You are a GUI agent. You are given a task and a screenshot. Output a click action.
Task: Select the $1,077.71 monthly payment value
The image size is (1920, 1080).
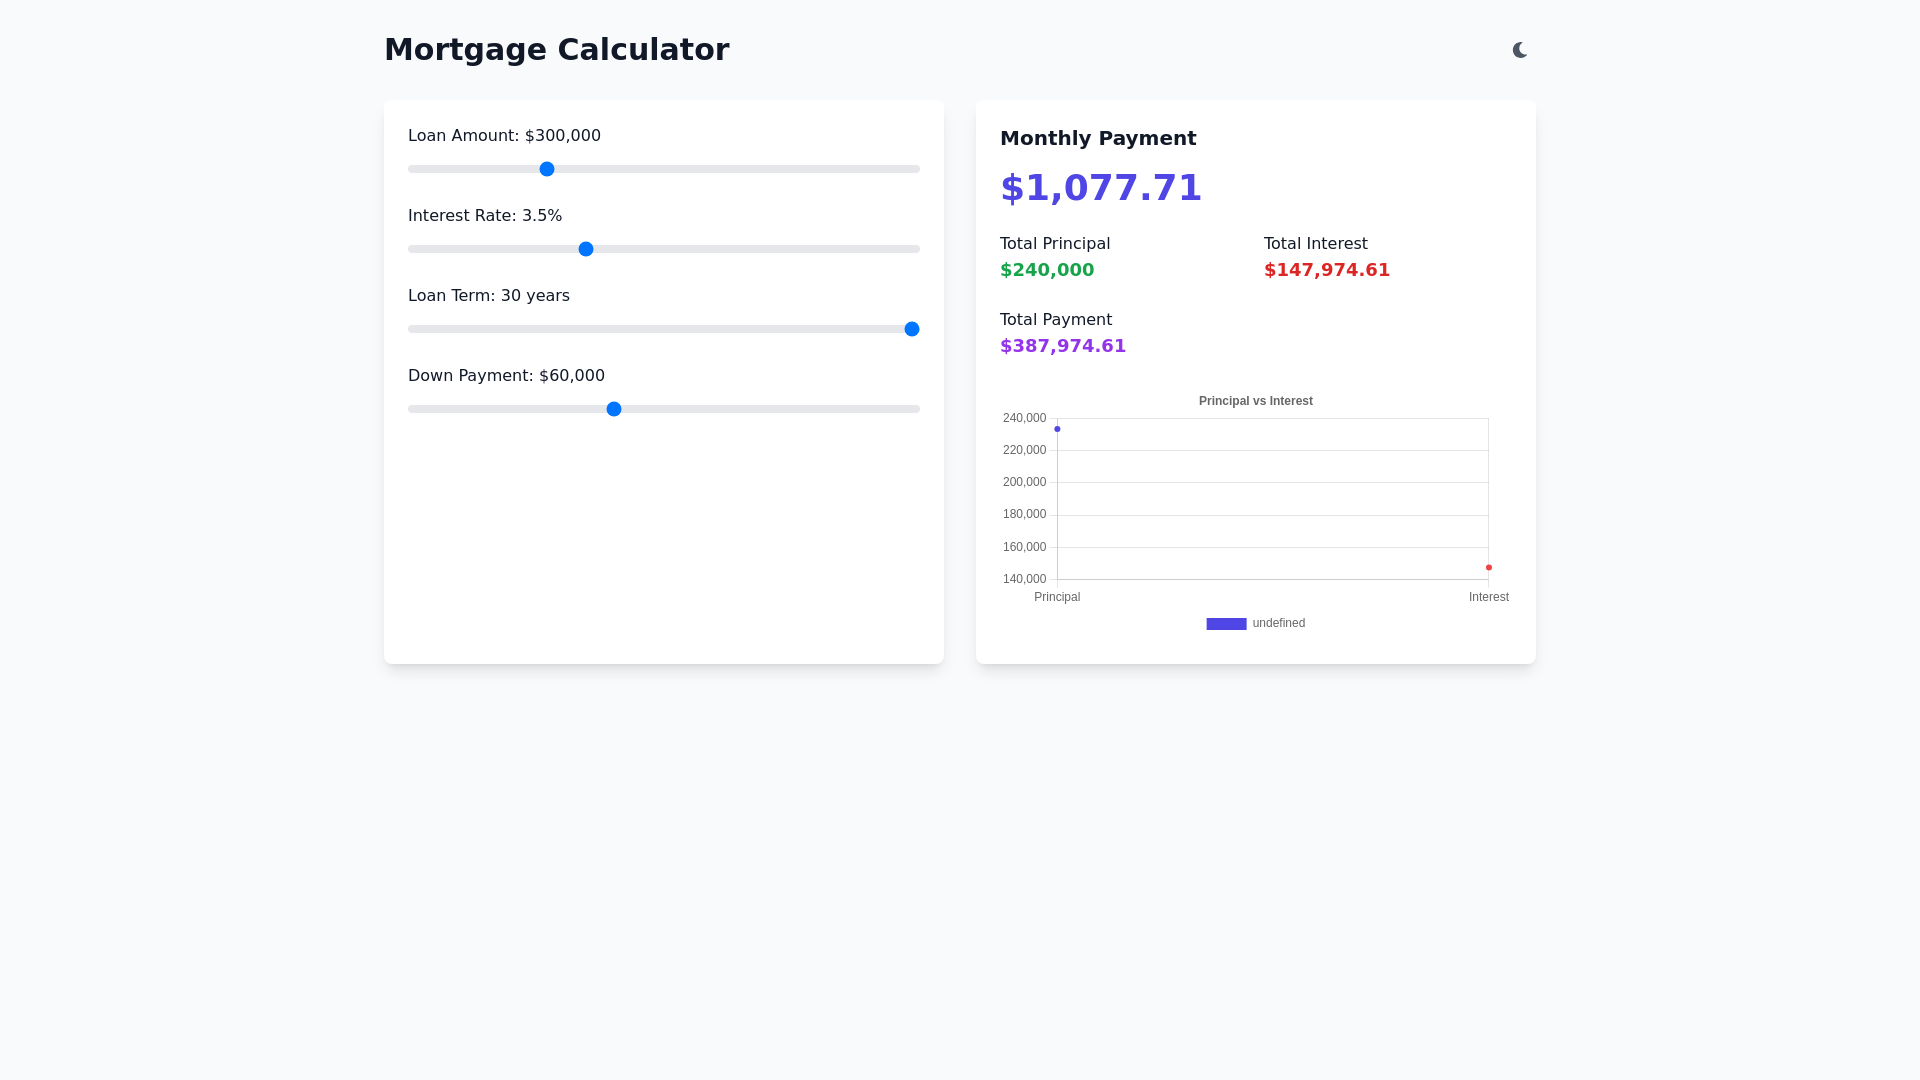coord(1100,188)
